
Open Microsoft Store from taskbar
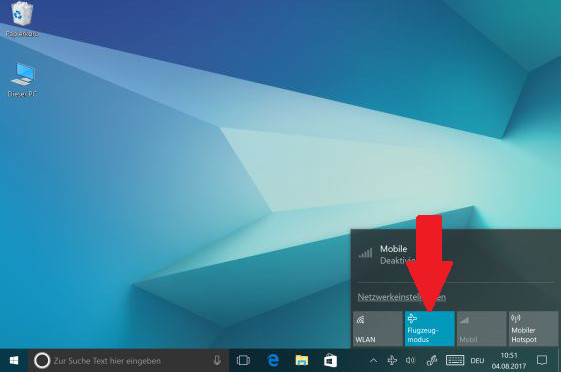click(330, 360)
